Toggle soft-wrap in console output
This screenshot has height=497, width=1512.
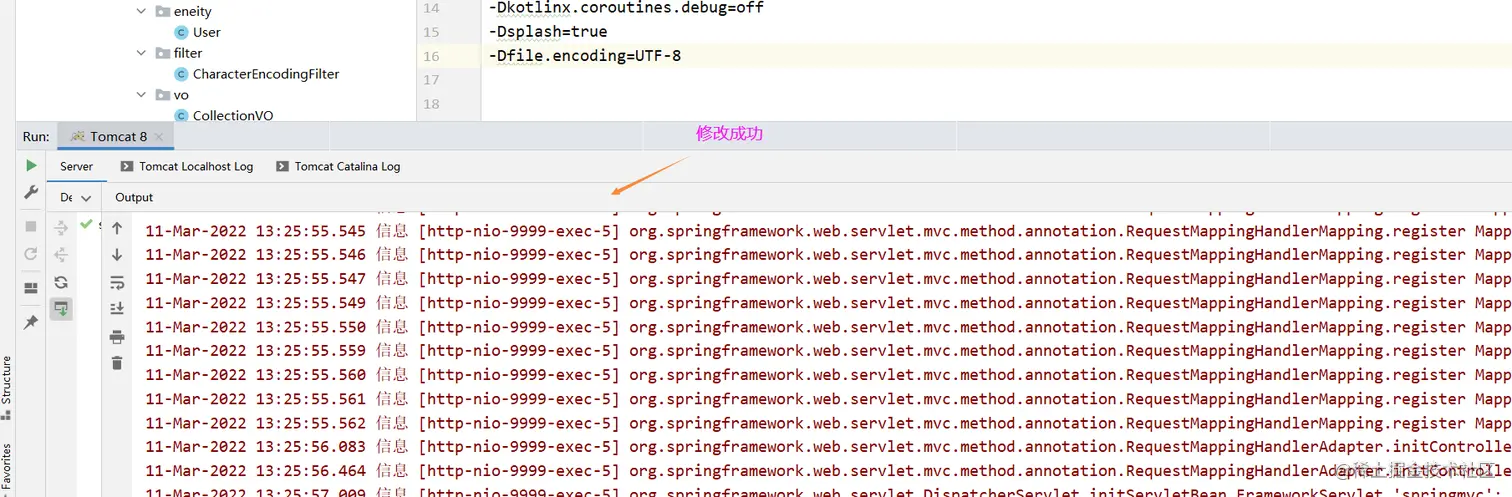(x=117, y=282)
